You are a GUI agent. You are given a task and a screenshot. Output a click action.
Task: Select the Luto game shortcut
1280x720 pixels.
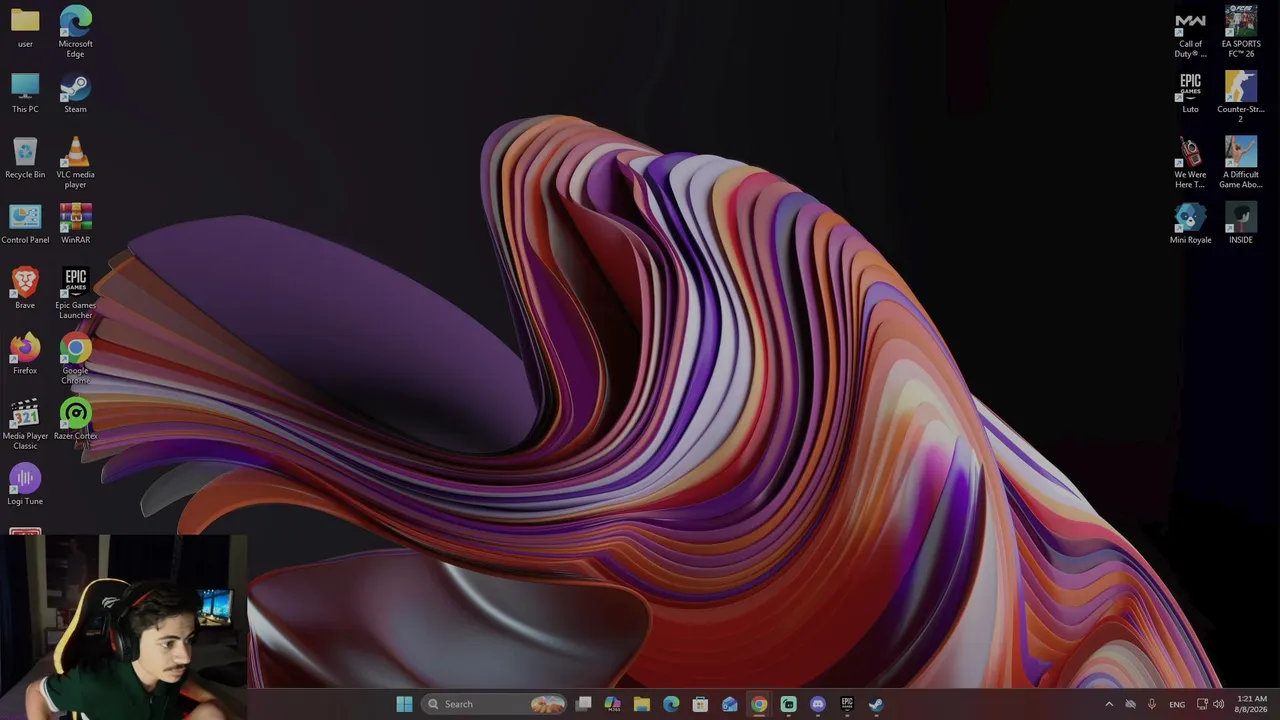(x=1190, y=94)
